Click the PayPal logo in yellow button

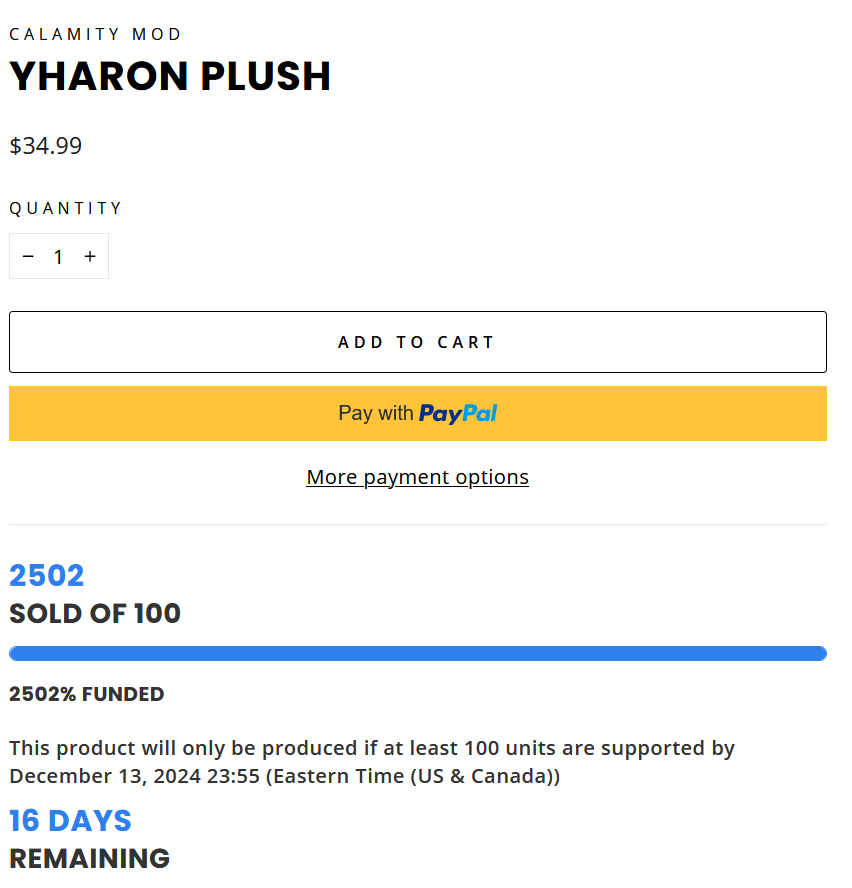pos(458,414)
